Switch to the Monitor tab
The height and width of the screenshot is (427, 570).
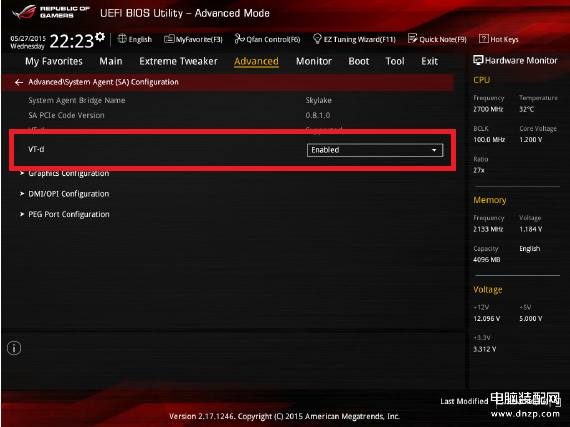[x=314, y=61]
